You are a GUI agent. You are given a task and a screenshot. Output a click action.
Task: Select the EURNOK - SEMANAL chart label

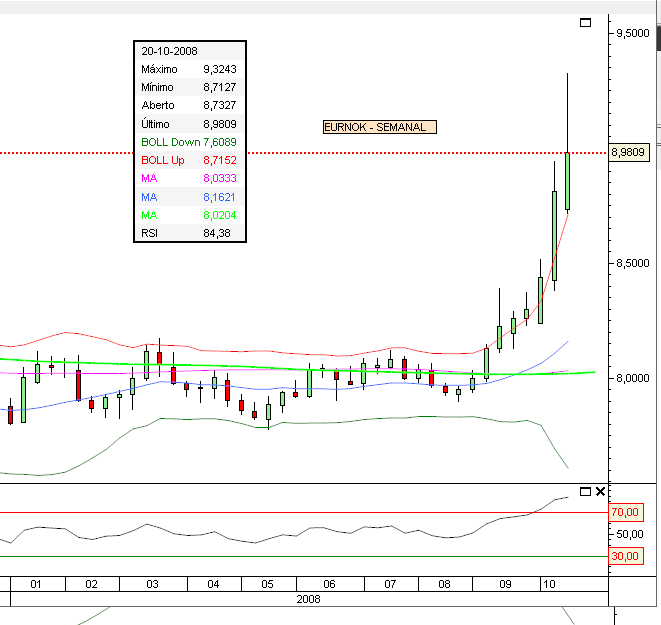pyautogui.click(x=379, y=127)
